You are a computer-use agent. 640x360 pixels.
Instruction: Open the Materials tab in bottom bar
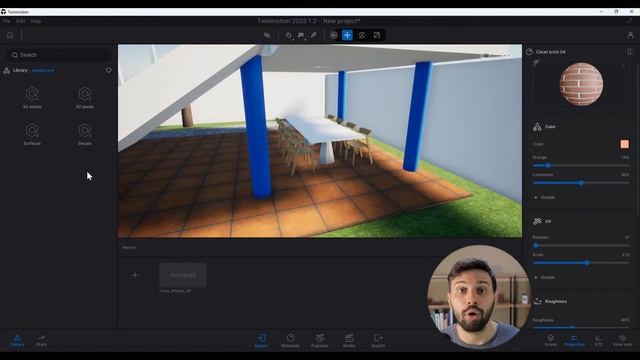tap(290, 340)
